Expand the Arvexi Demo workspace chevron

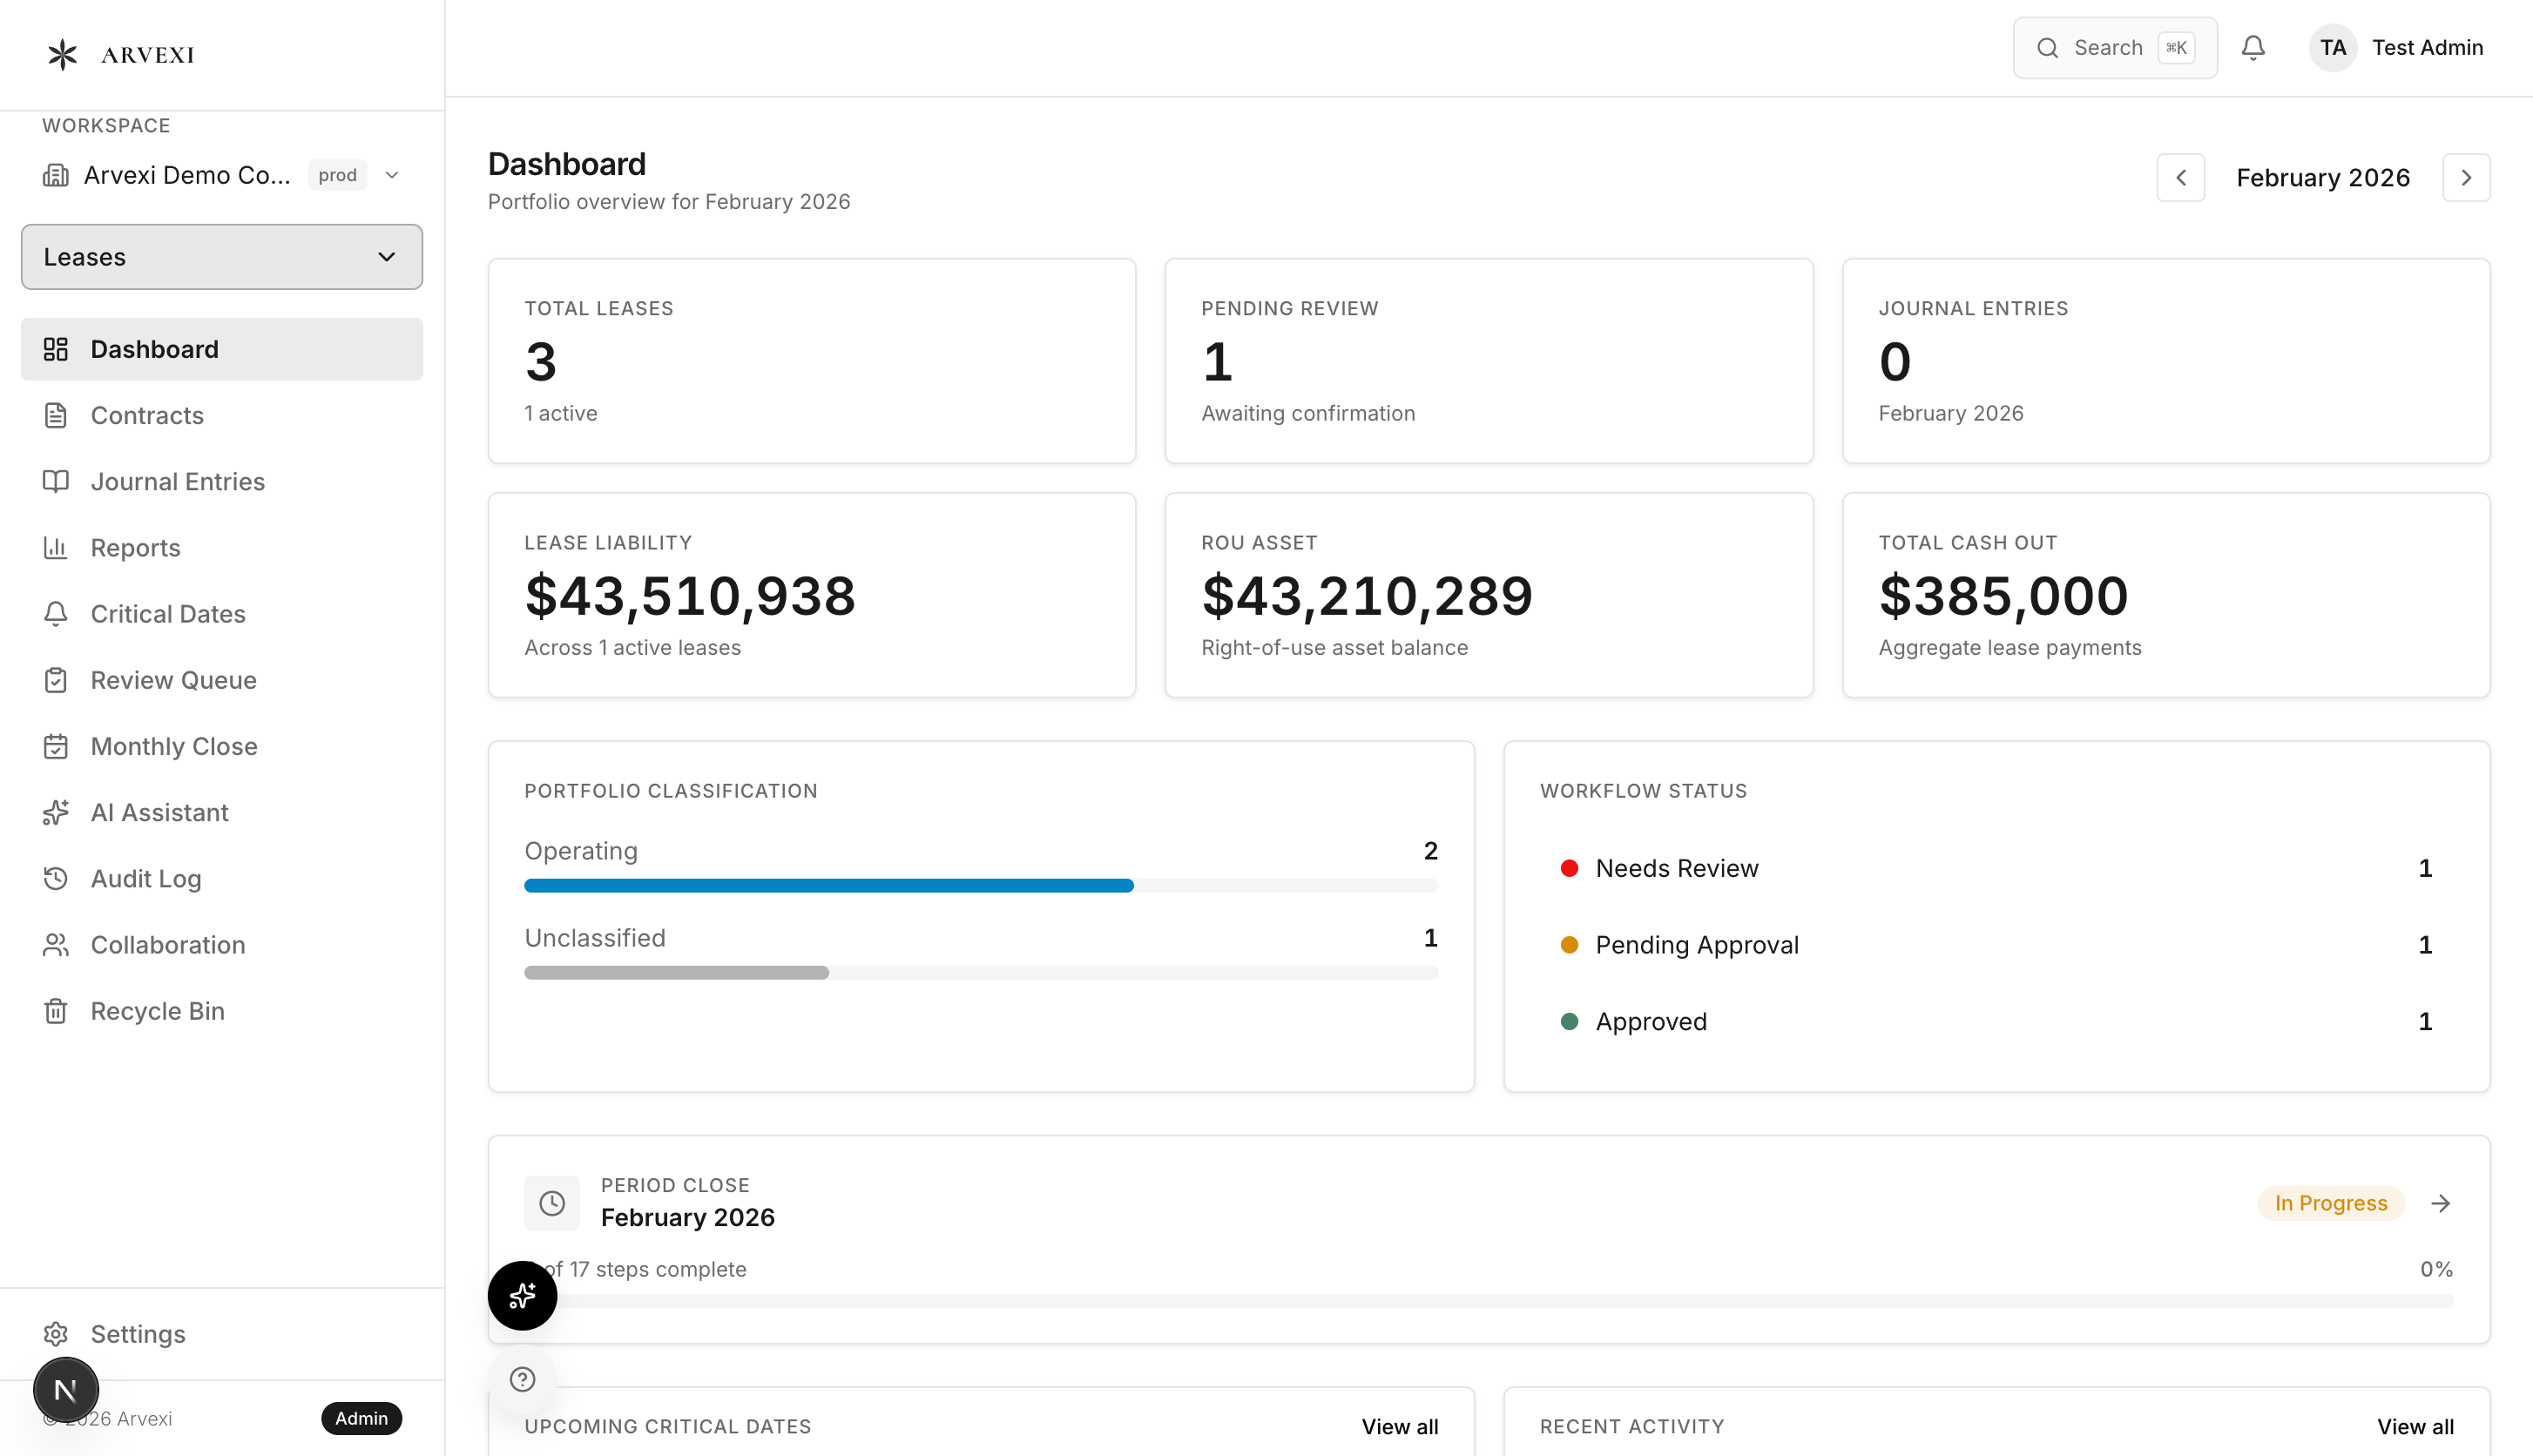pos(392,175)
